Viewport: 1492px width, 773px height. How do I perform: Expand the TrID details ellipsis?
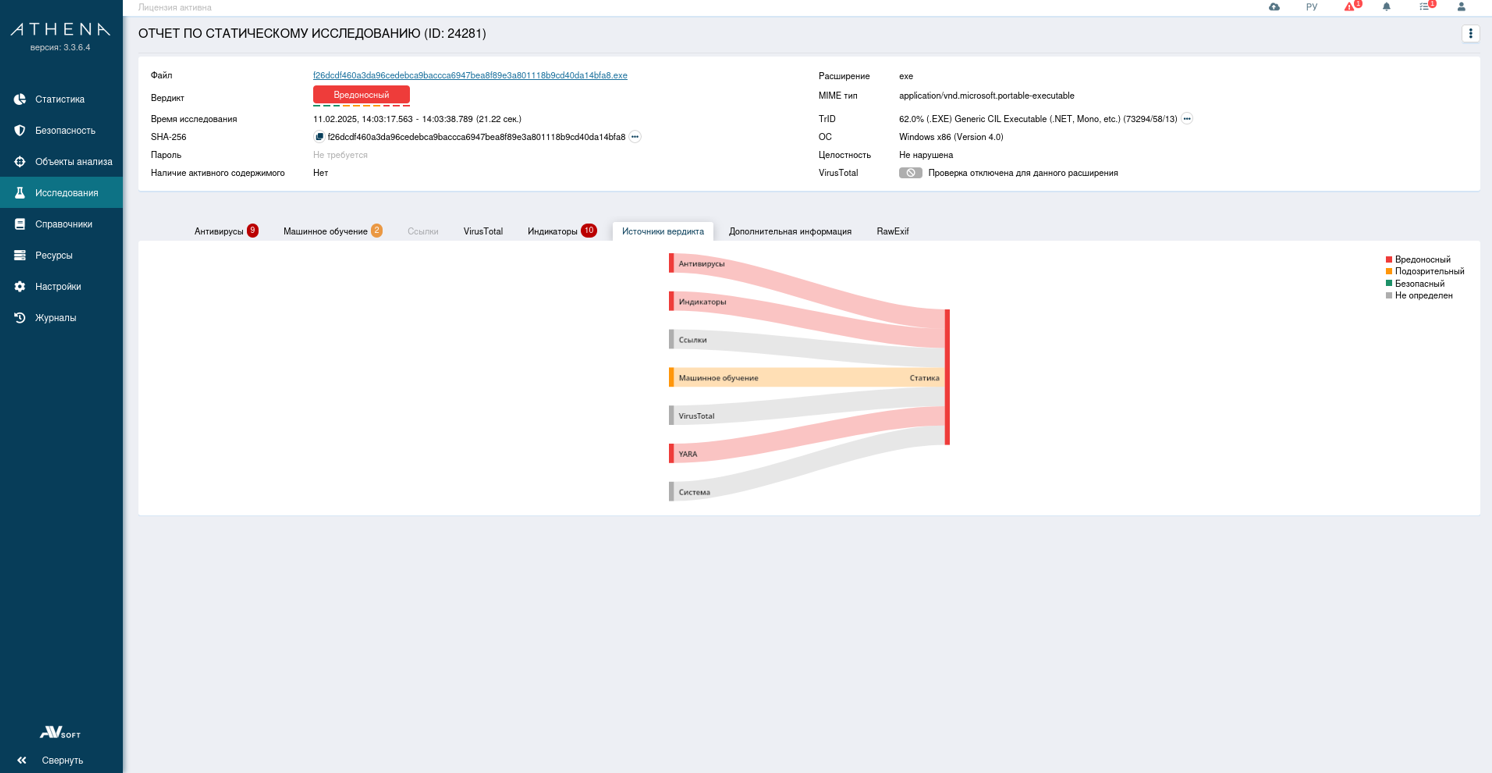click(x=1187, y=119)
